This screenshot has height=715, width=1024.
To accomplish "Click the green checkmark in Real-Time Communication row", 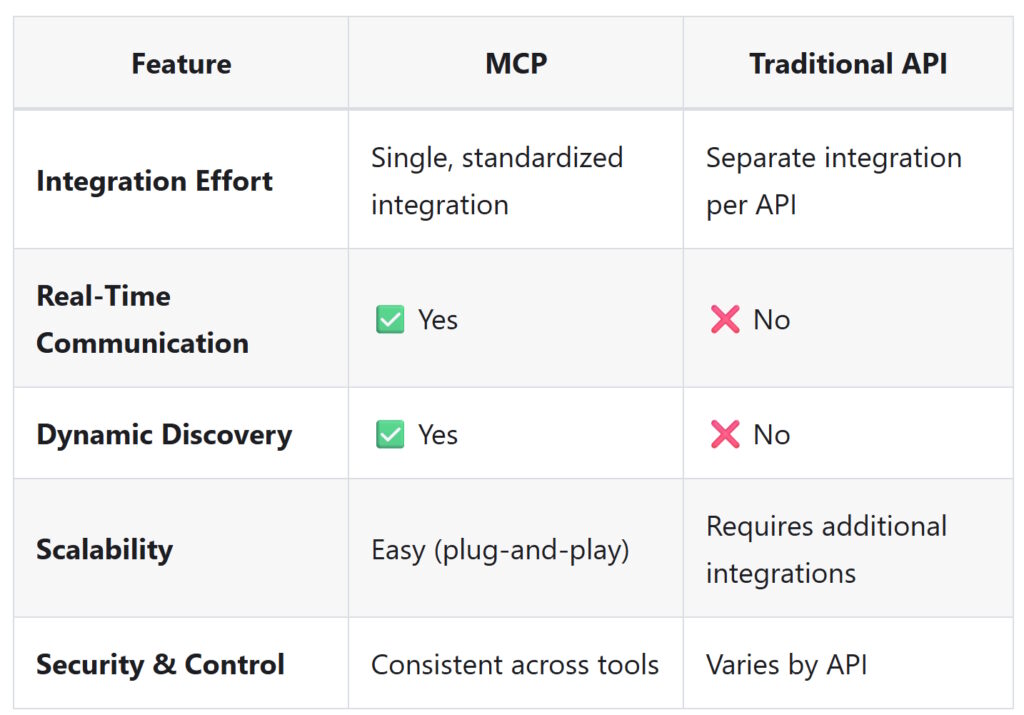I will point(390,319).
